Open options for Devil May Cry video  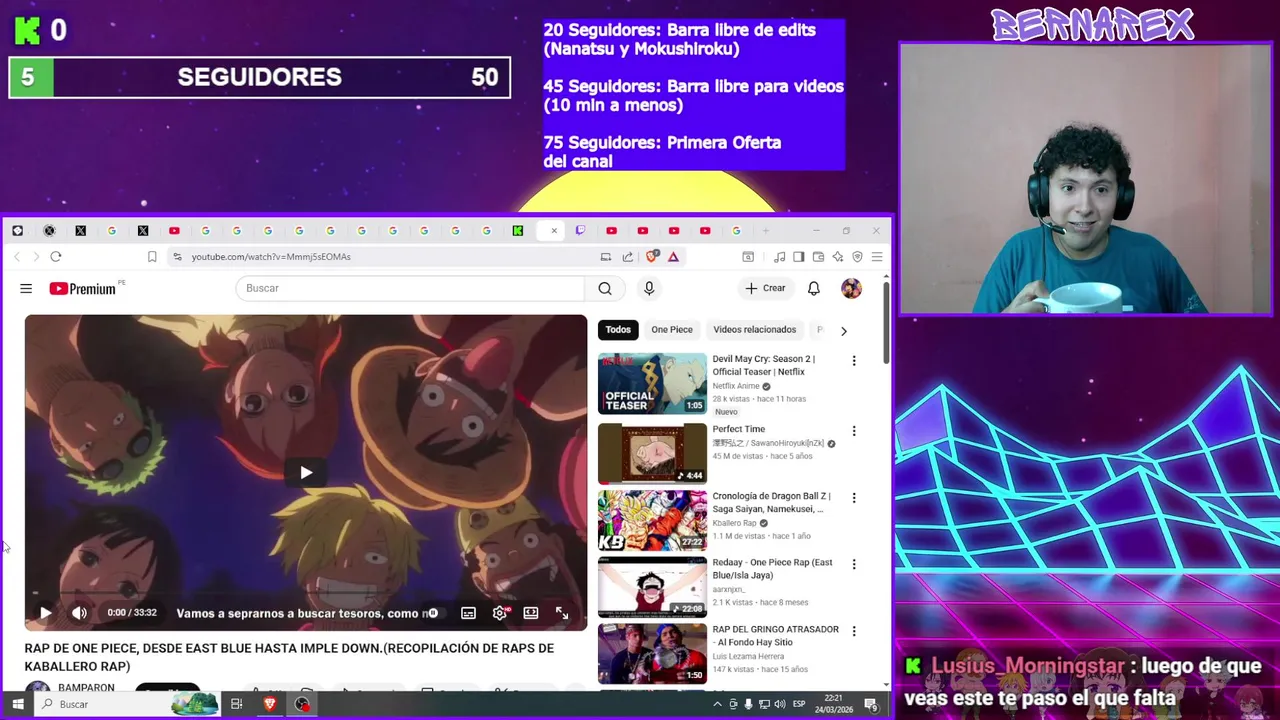point(854,361)
